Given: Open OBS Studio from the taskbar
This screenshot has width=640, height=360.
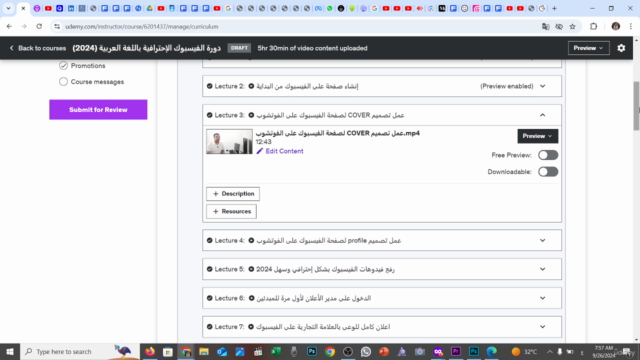Looking at the screenshot, I should [x=348, y=351].
